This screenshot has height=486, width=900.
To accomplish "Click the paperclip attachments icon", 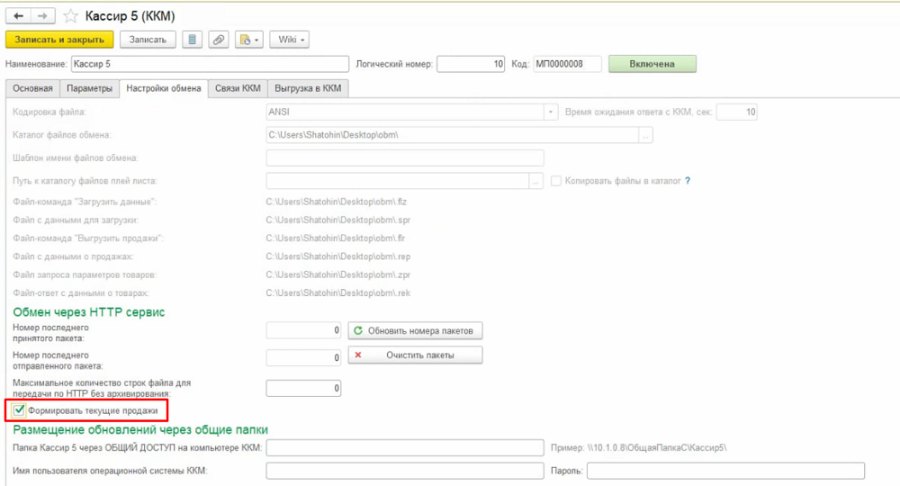I will 218,40.
